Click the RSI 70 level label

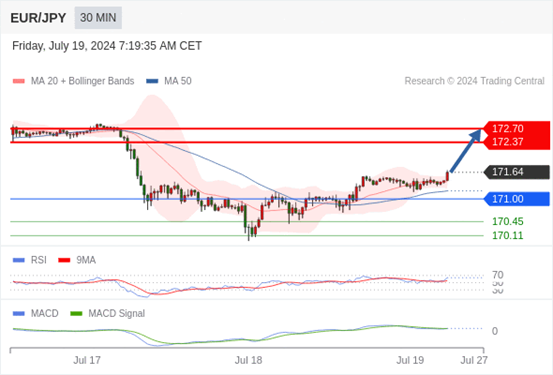(498, 275)
